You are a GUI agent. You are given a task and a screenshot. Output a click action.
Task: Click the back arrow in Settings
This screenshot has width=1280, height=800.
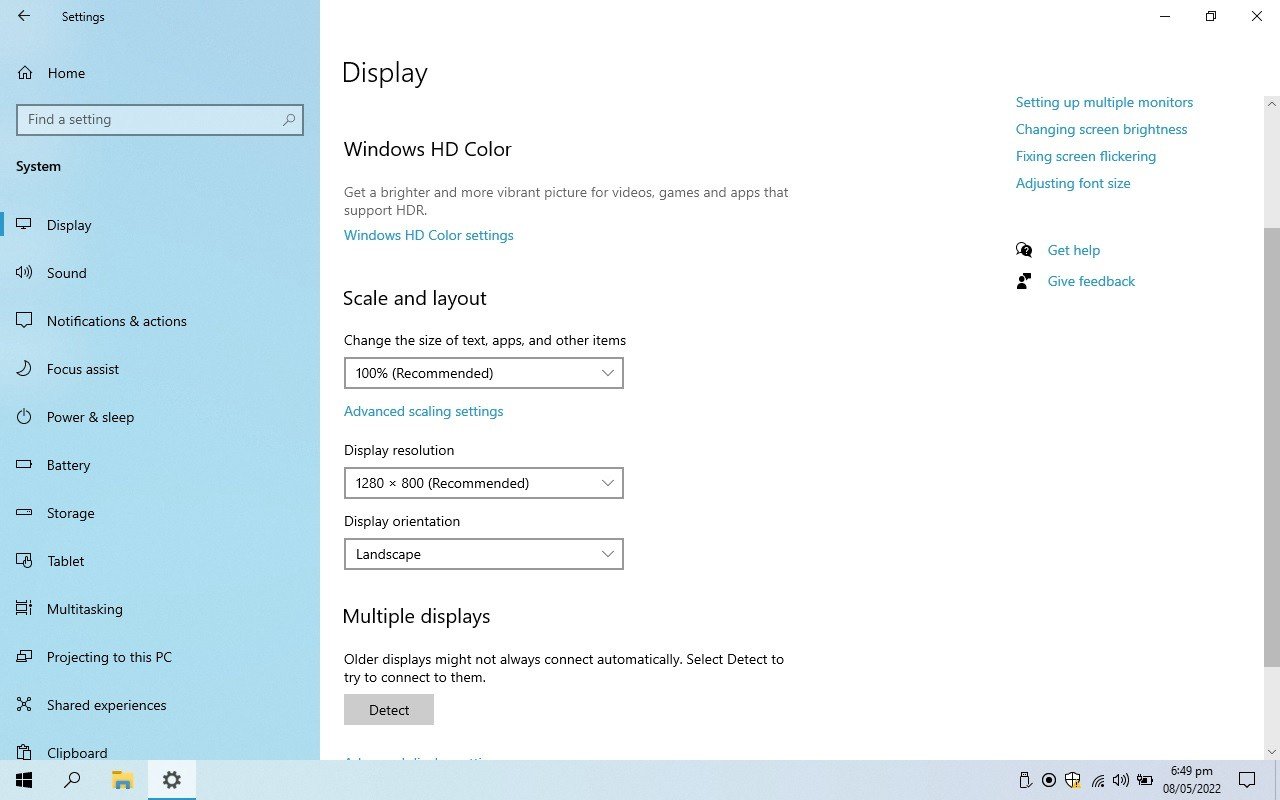[24, 16]
